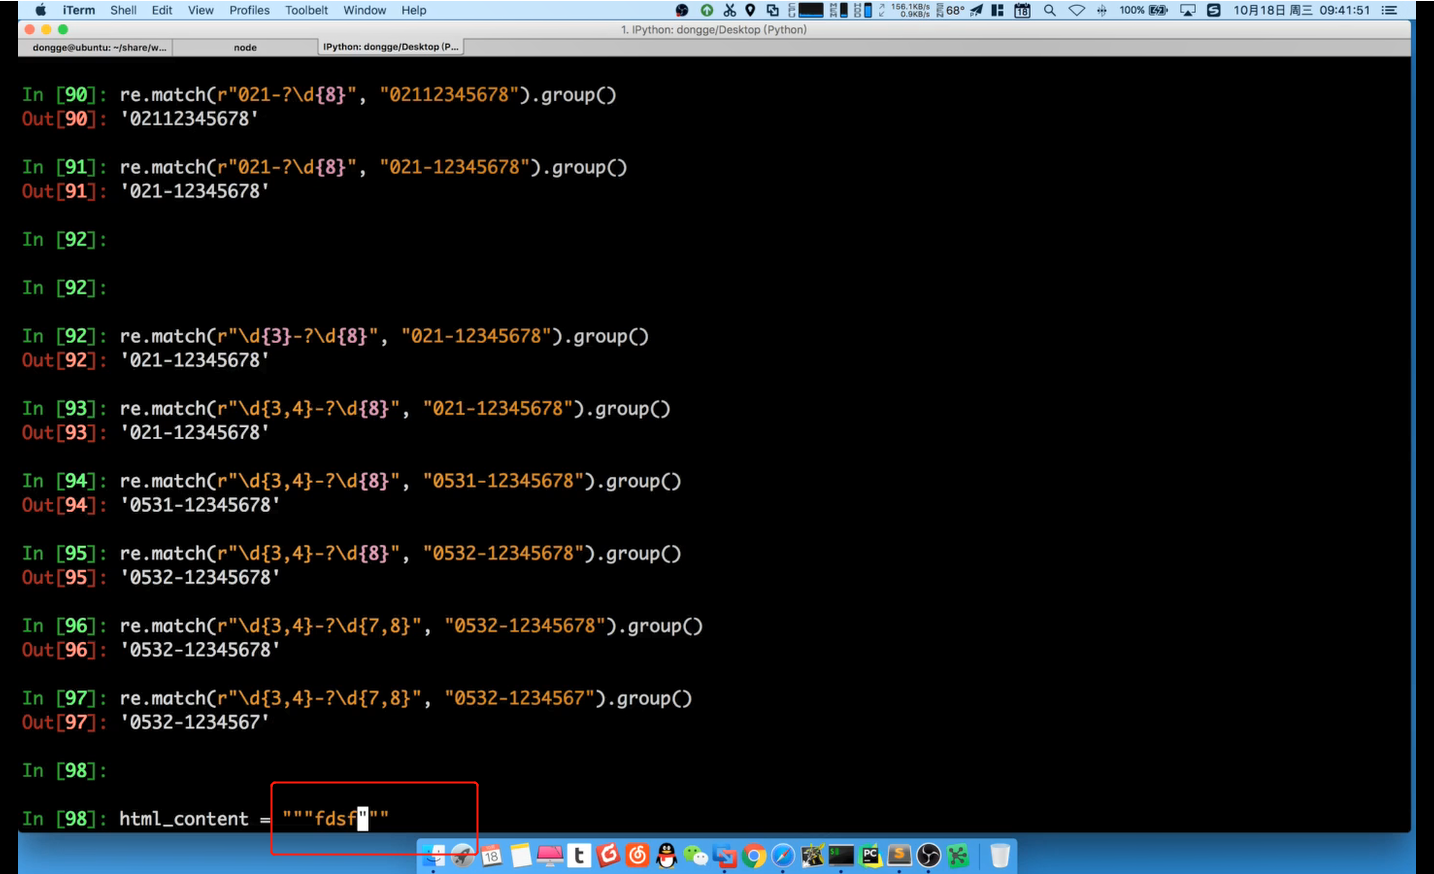Screen dimensions: 1434x874
Task: Open Wi-Fi status menu icon
Action: coord(1076,10)
